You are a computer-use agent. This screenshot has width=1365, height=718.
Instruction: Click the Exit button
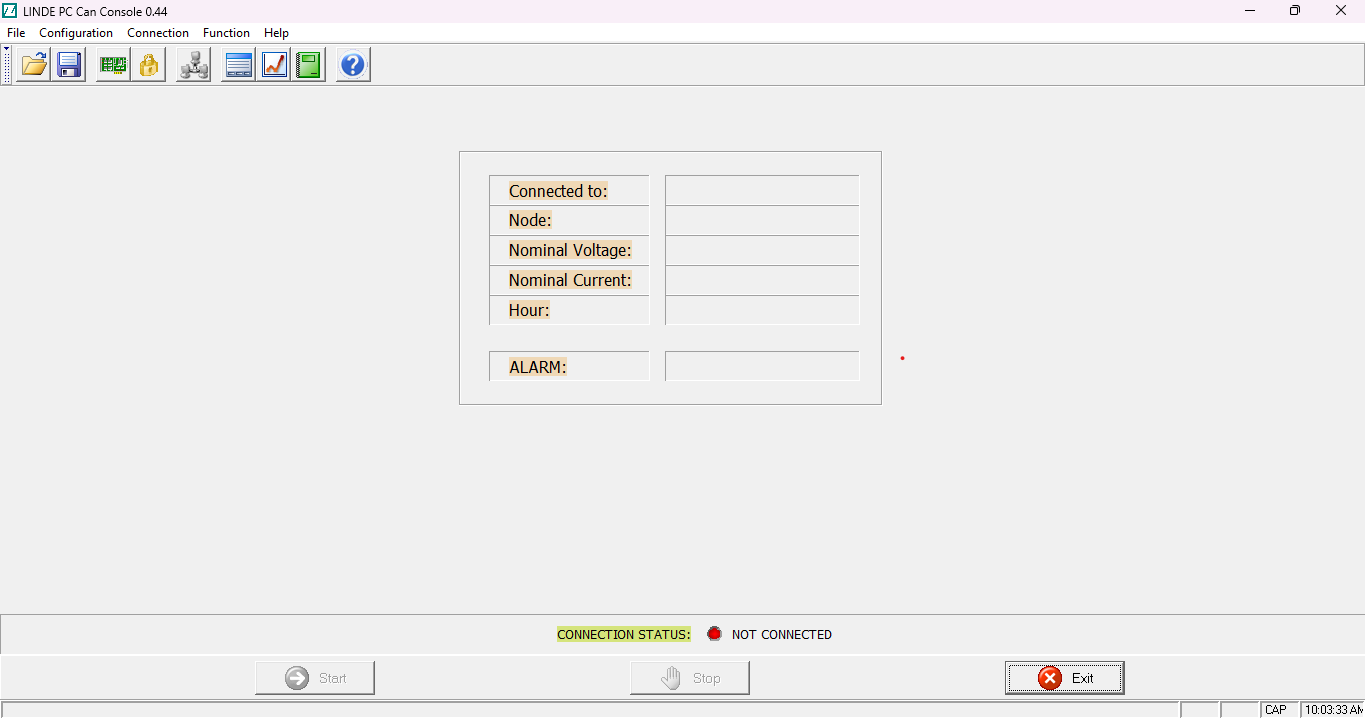point(1065,678)
